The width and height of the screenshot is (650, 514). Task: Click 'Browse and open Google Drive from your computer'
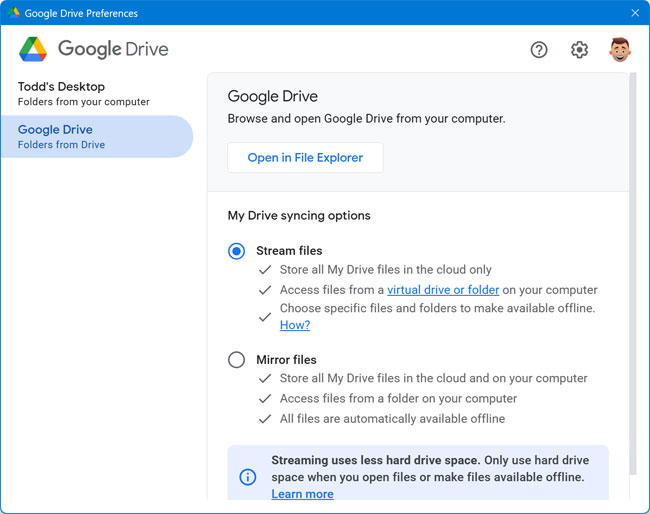point(366,119)
